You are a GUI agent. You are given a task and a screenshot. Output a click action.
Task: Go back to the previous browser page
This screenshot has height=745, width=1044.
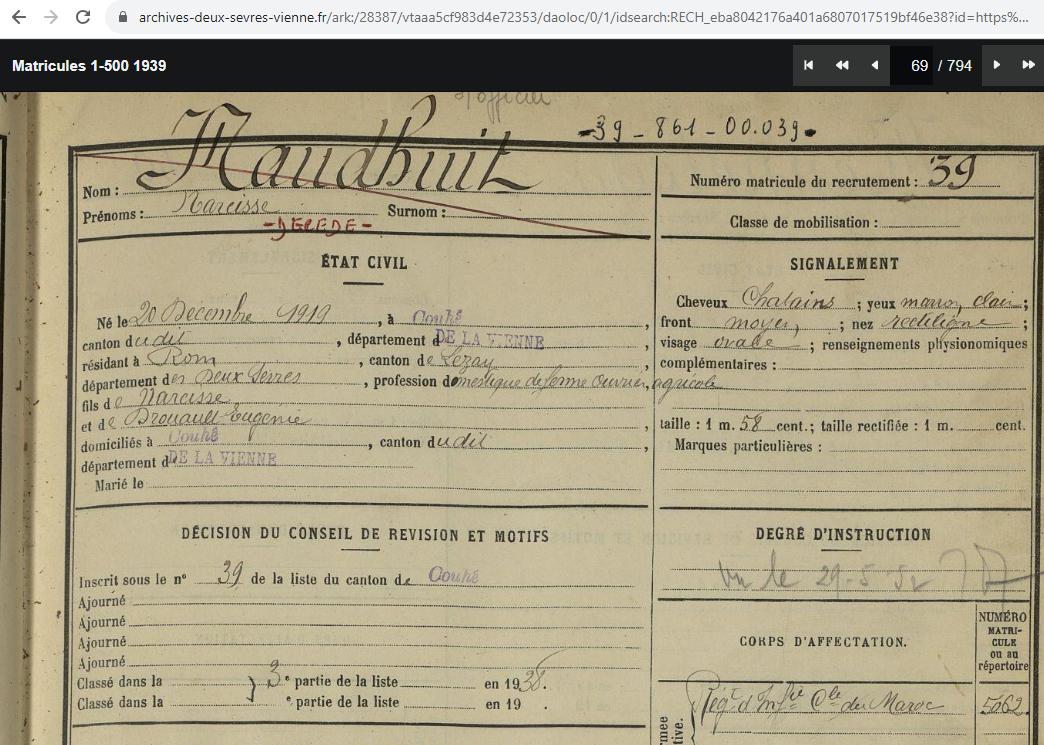[x=19, y=17]
